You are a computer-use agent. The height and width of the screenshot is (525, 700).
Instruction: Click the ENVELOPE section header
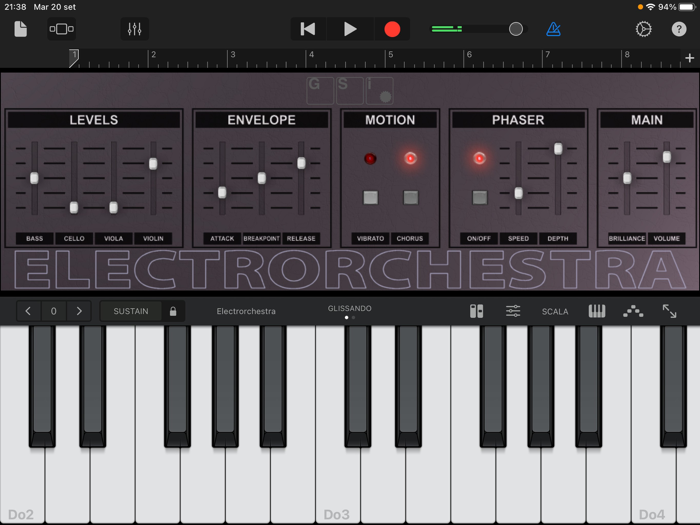262,120
